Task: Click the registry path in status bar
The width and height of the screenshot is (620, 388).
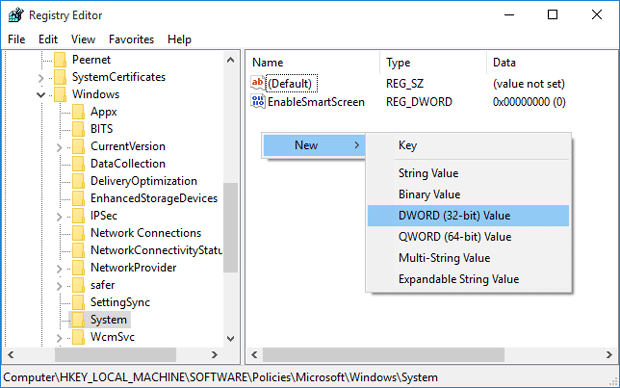Action: pos(221,377)
